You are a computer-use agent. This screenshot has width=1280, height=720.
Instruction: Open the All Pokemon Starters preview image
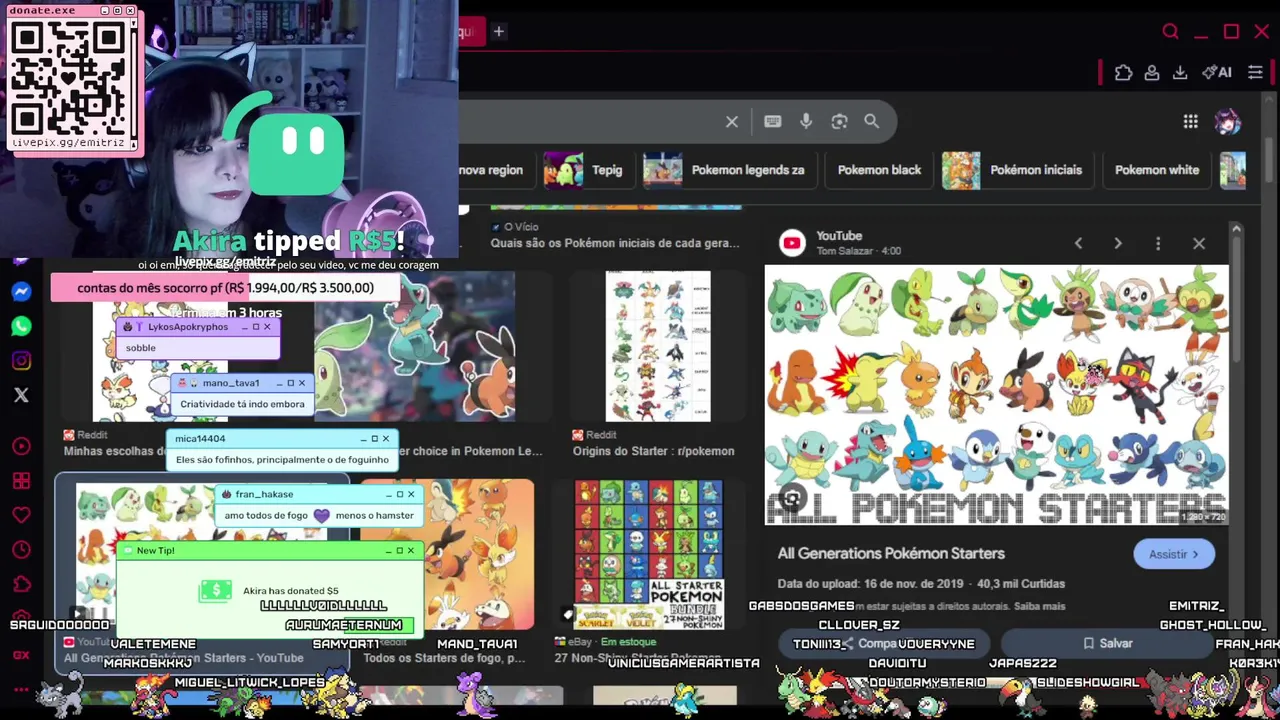[996, 395]
